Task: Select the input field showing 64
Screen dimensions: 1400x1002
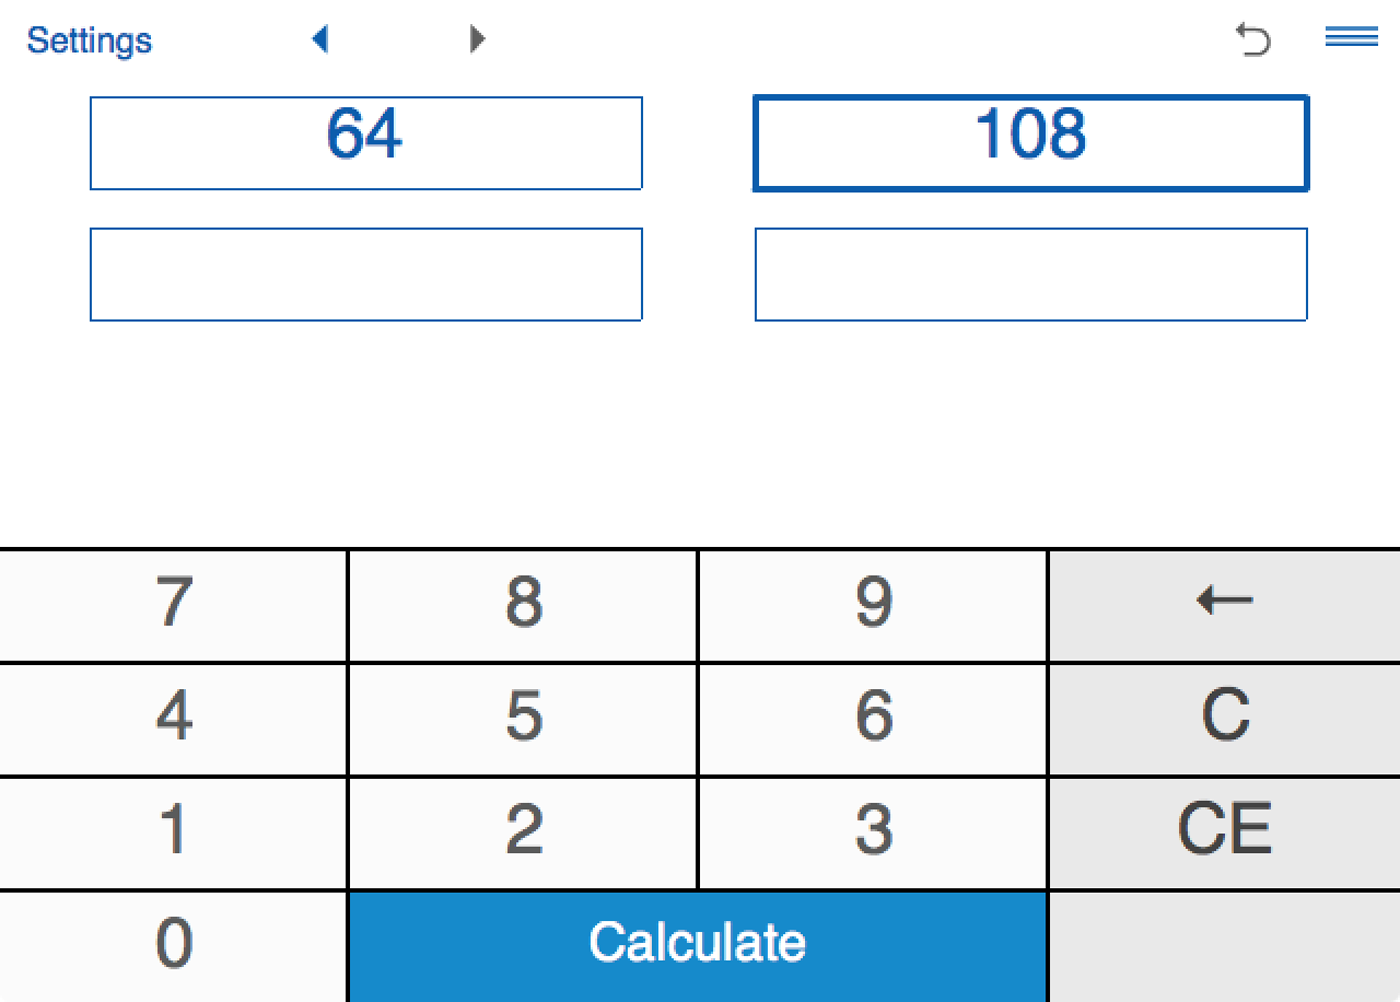Action: [366, 143]
